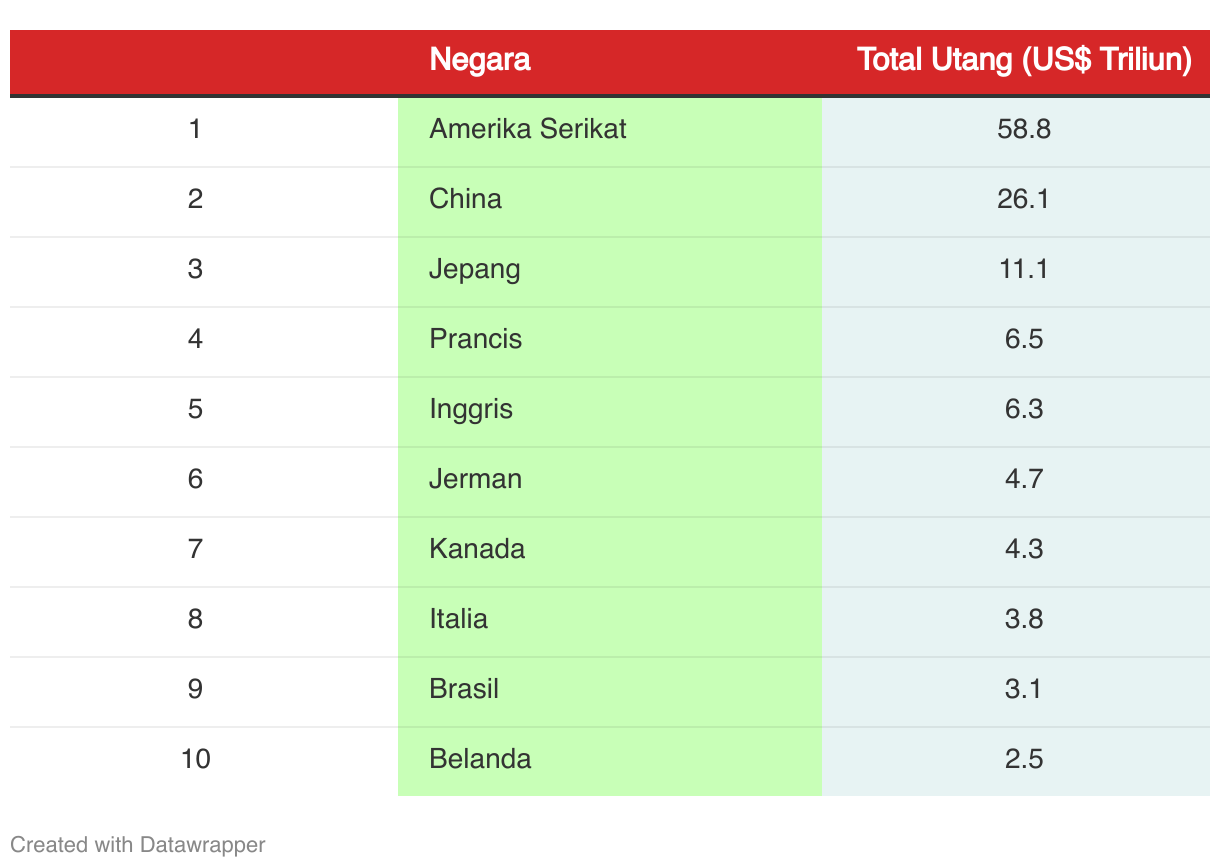
Task: Click the Total Utang (US$ Triliun) header
Action: [x=1024, y=60]
